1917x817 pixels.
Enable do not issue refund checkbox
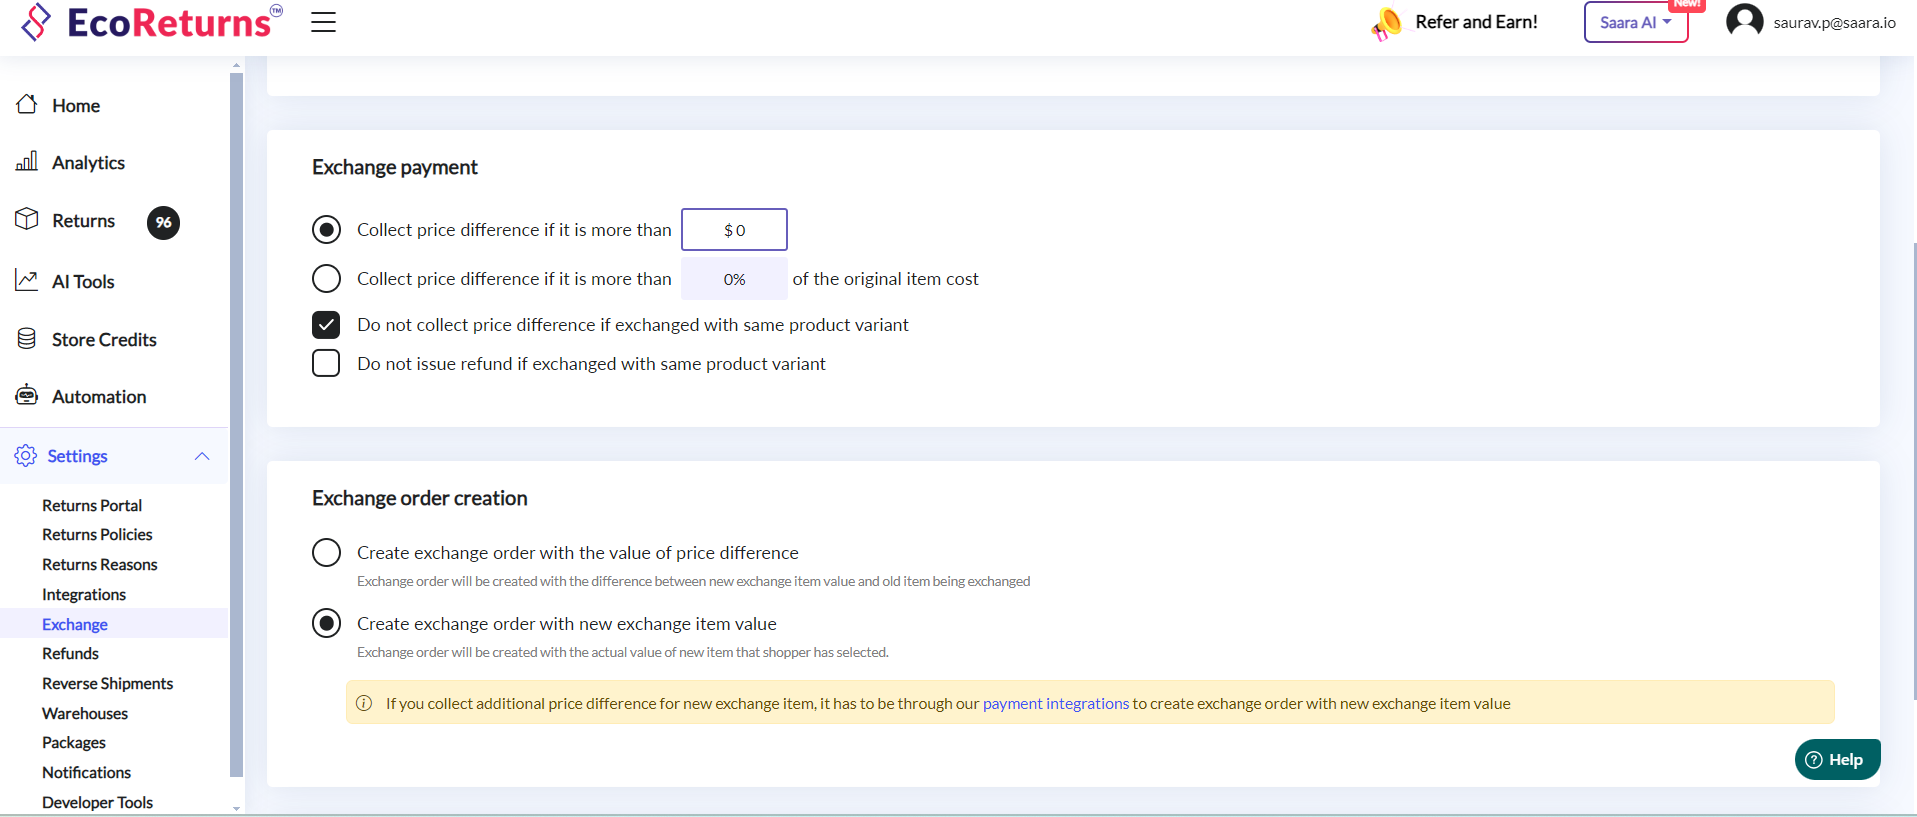tap(326, 363)
